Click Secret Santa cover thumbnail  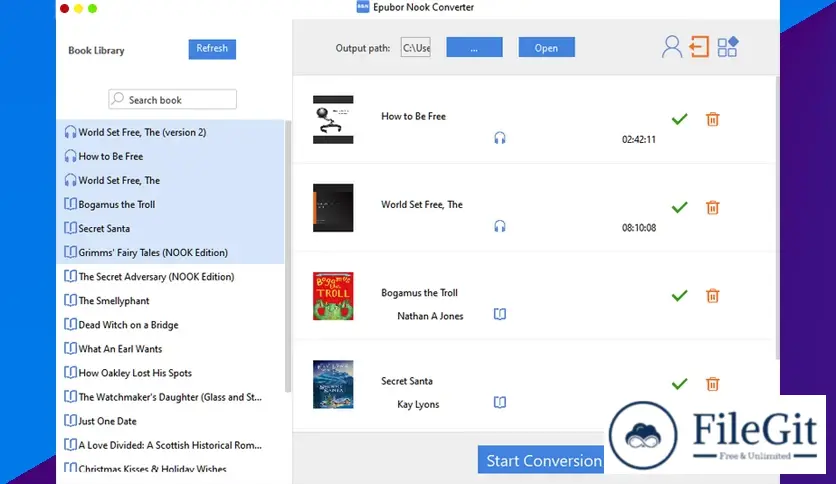[x=333, y=384]
